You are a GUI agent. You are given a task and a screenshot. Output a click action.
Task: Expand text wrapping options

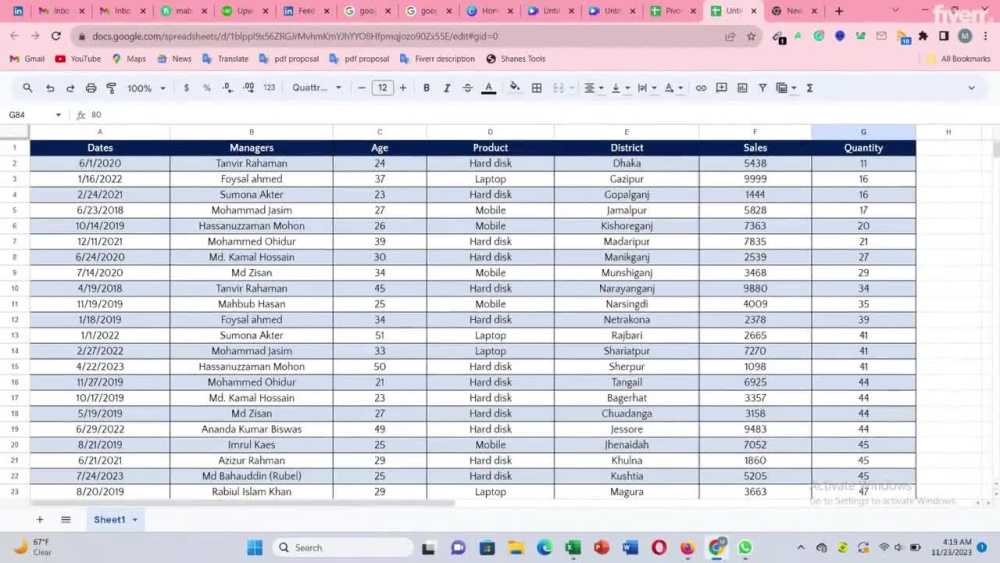654,88
